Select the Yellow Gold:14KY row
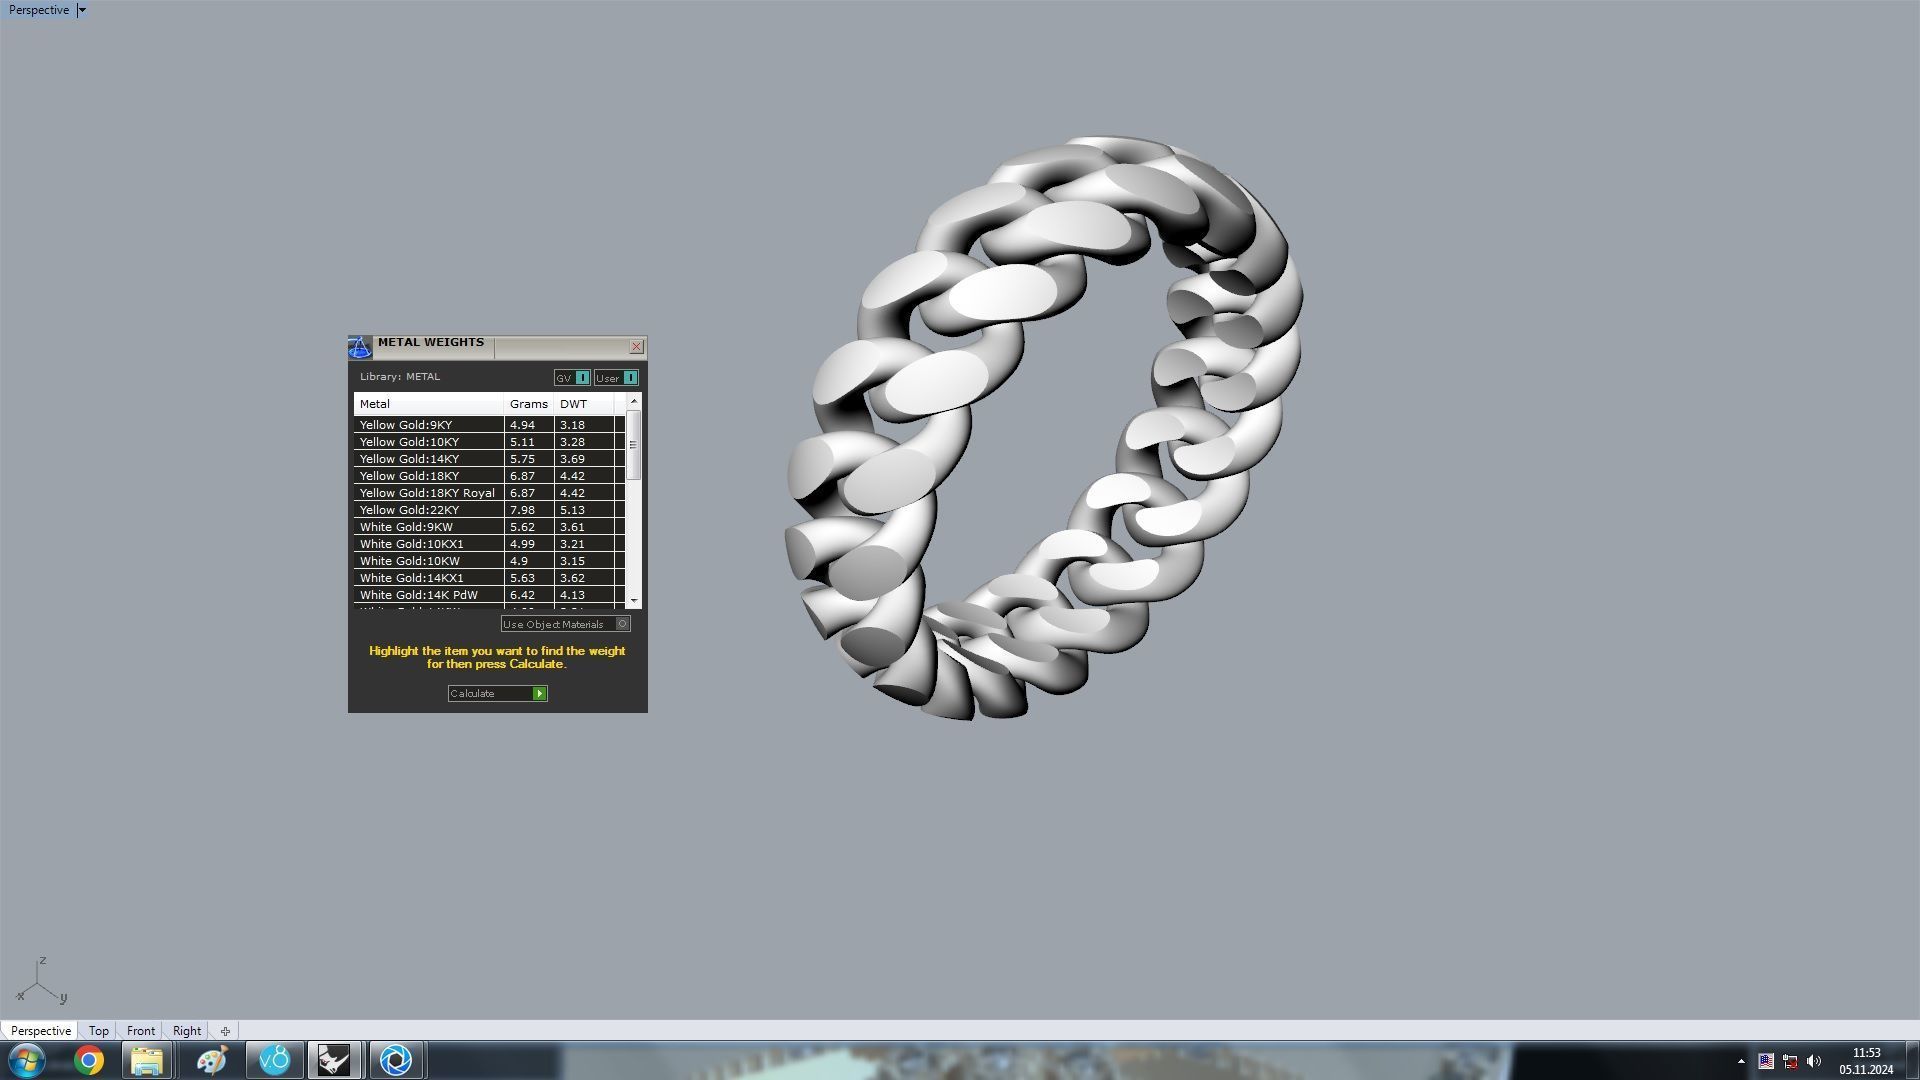 pos(490,459)
